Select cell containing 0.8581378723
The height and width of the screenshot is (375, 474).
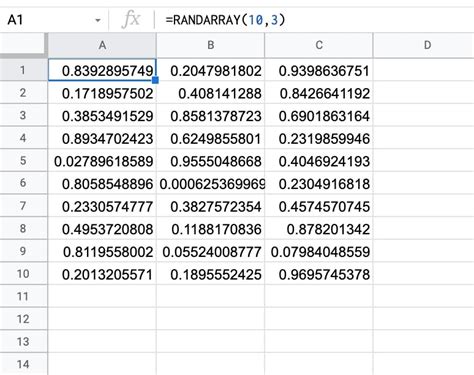(x=210, y=115)
